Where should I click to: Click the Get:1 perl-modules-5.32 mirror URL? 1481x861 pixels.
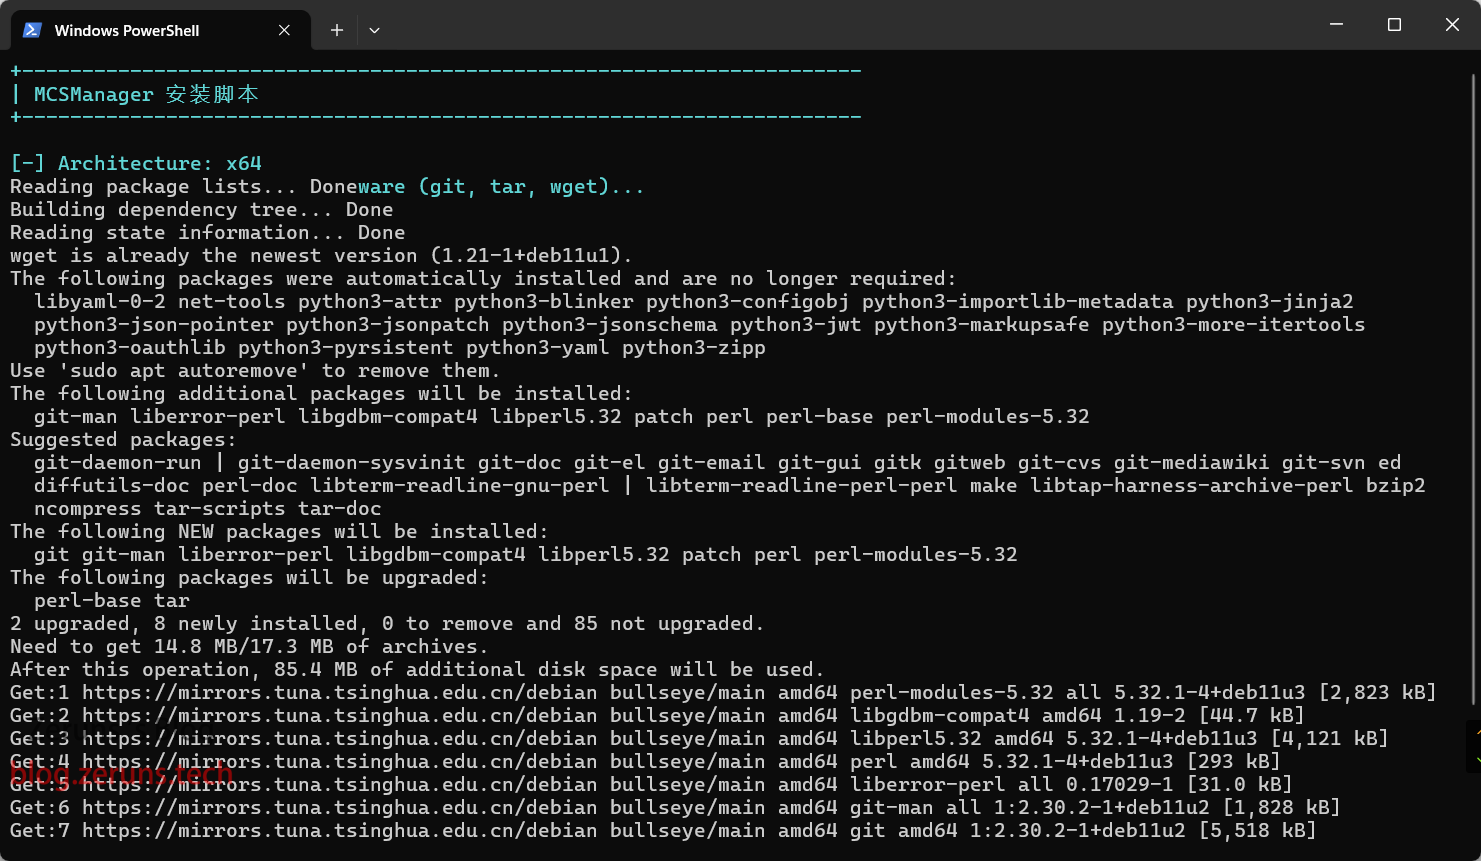point(339,692)
